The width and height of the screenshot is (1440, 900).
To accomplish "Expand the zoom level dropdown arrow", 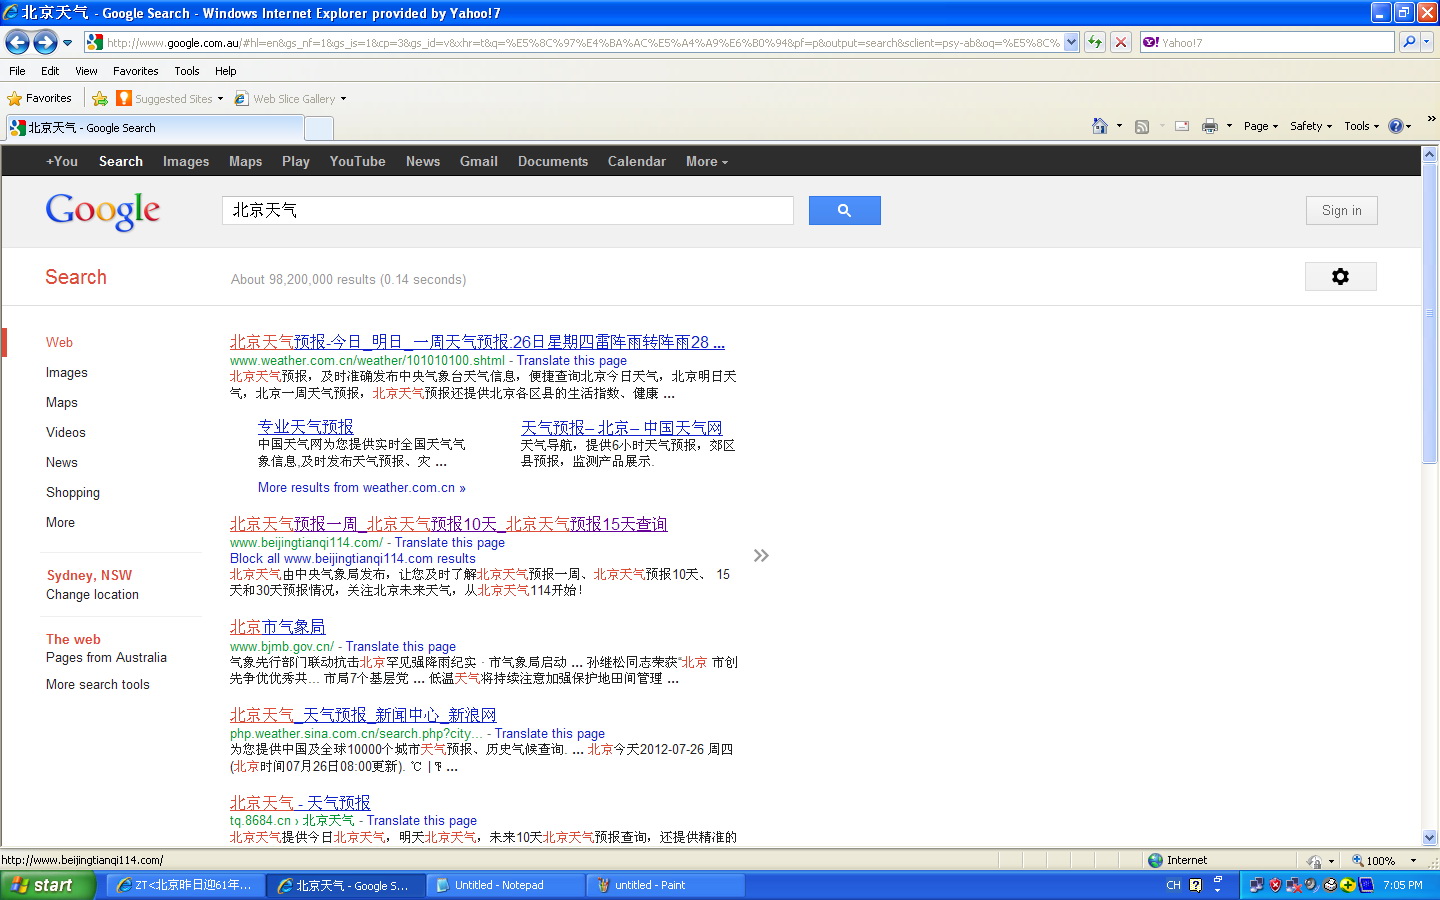I will tap(1413, 860).
